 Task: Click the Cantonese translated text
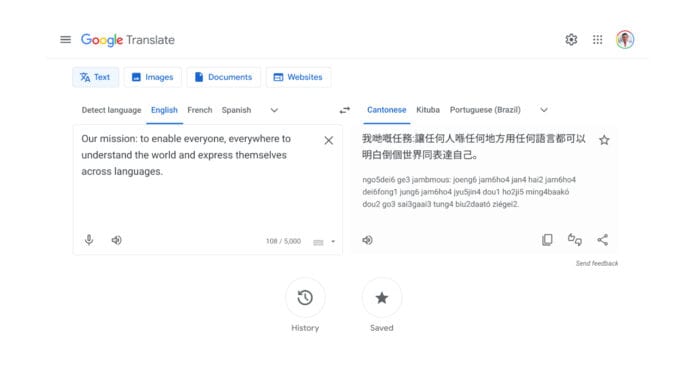click(474, 147)
